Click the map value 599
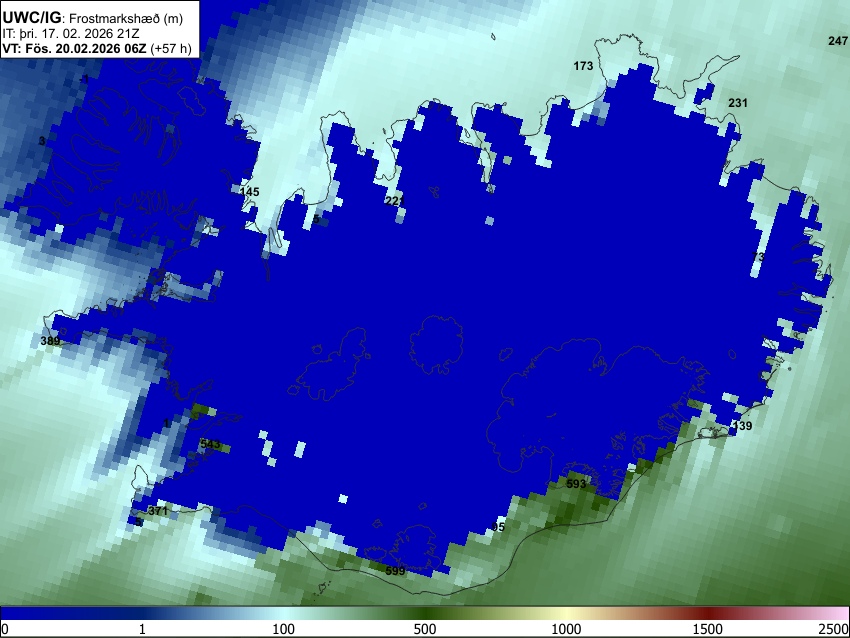Image resolution: width=850 pixels, height=638 pixels. coord(395,571)
